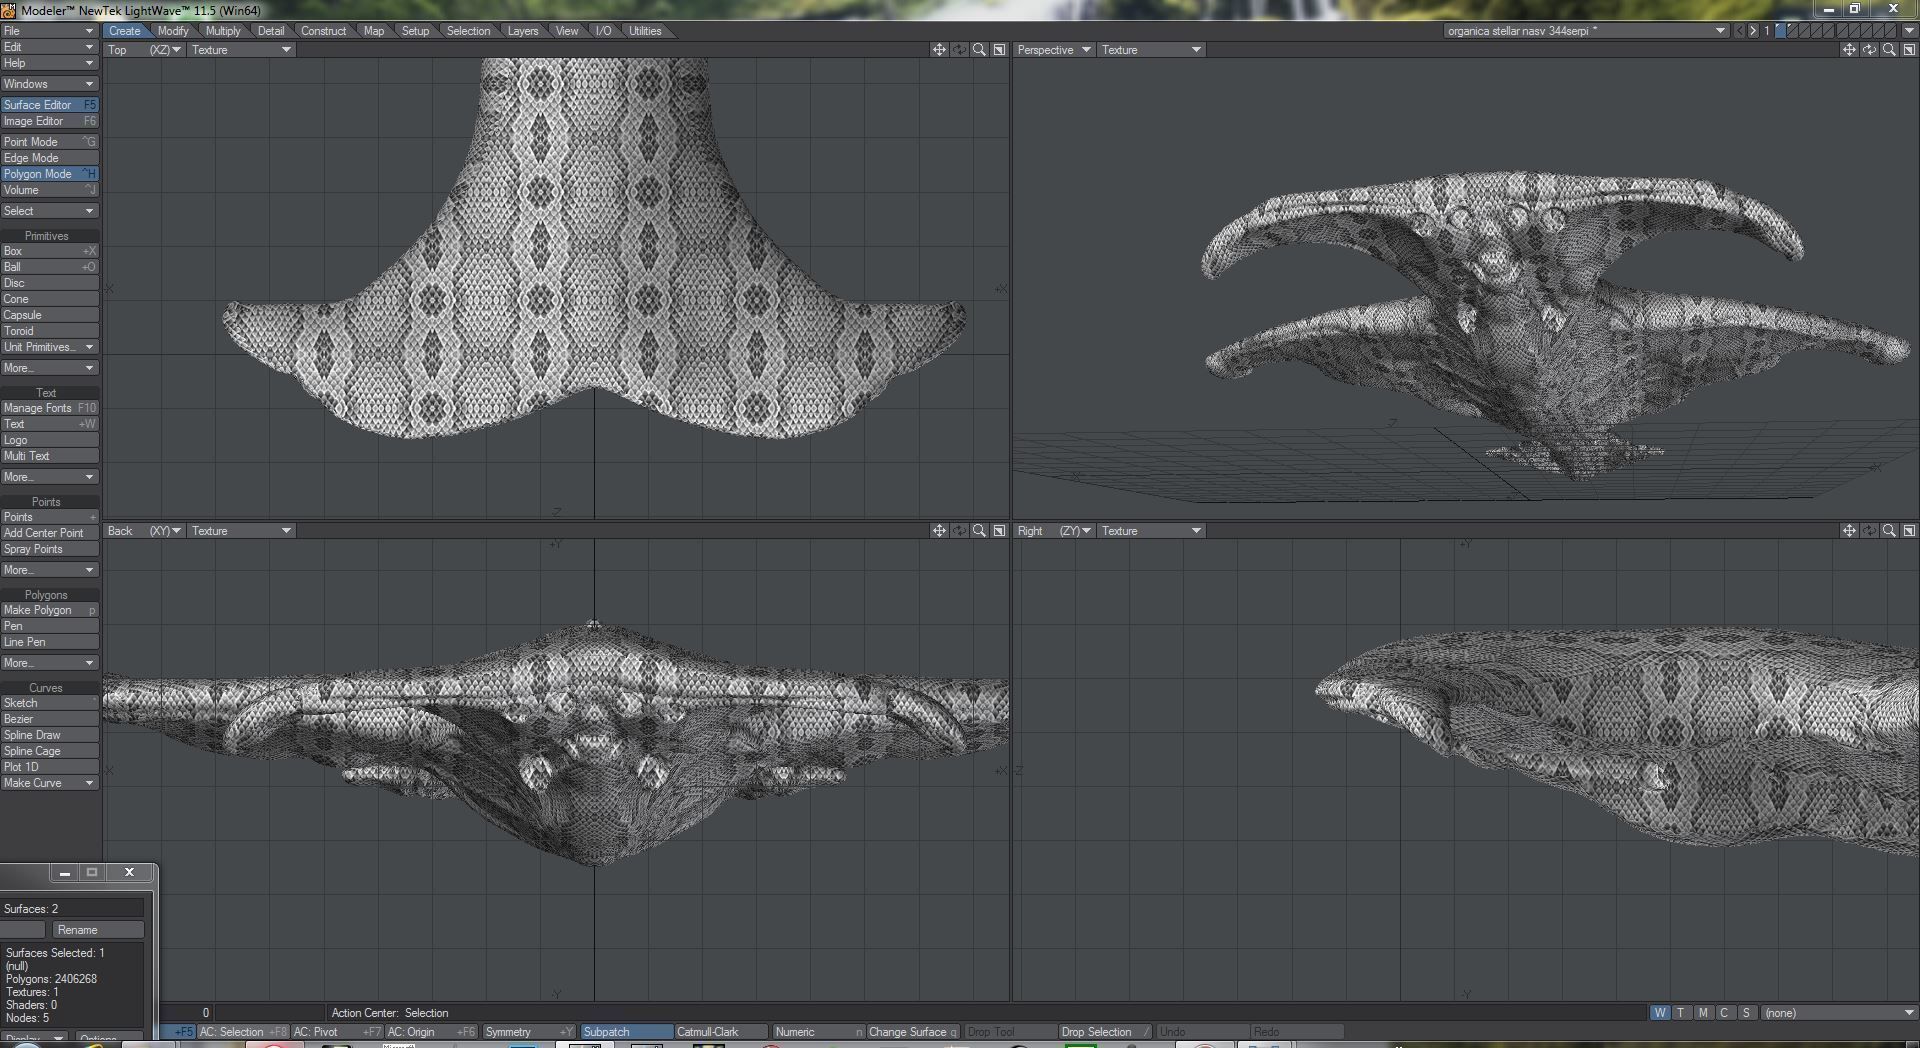
Task: Select the W weight map mode button
Action: (x=1660, y=1013)
